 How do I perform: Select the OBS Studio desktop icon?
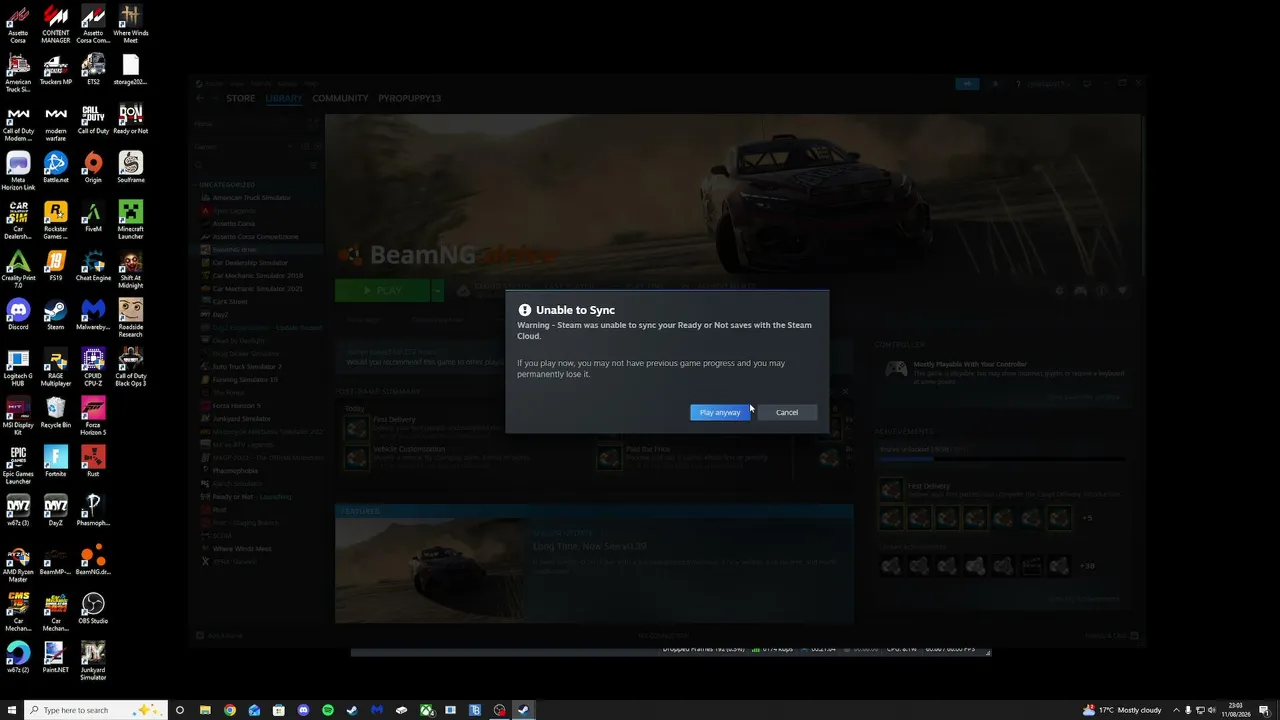pos(93,609)
